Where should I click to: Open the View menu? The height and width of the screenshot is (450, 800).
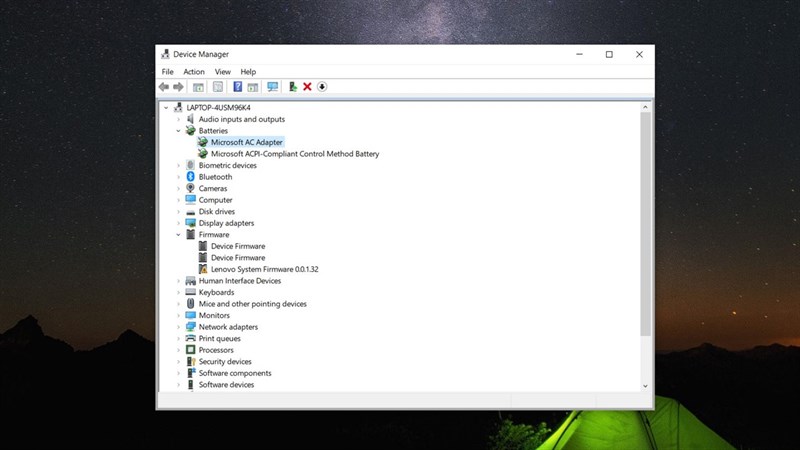pos(222,72)
